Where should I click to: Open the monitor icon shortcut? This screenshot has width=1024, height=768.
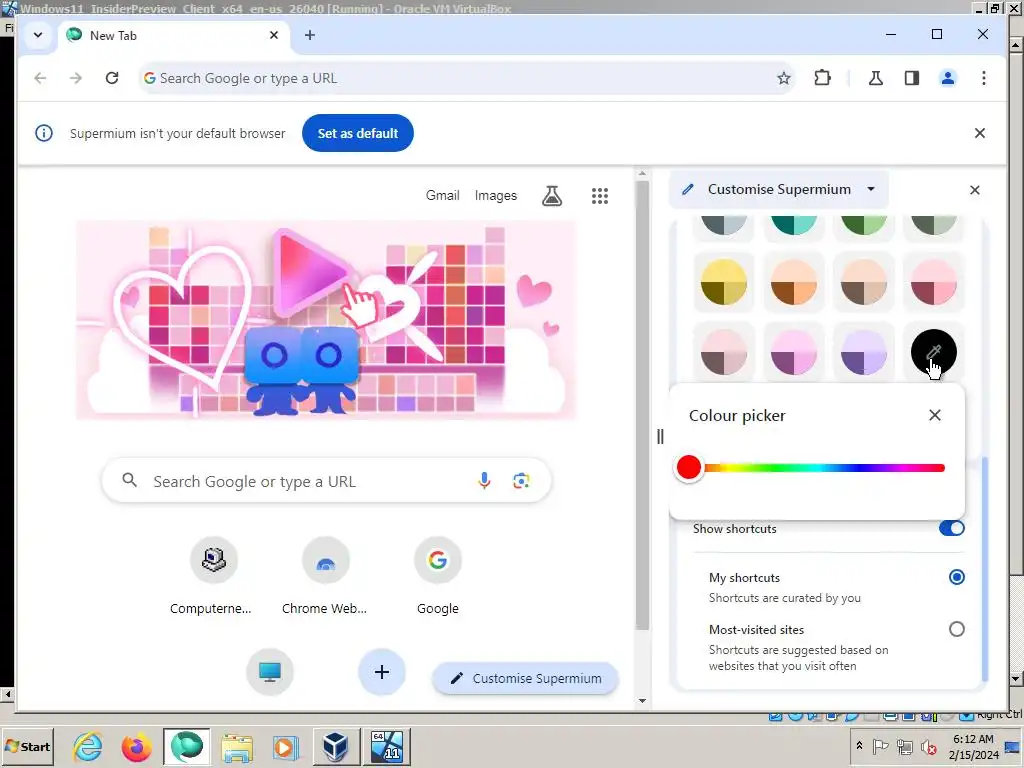click(x=270, y=672)
